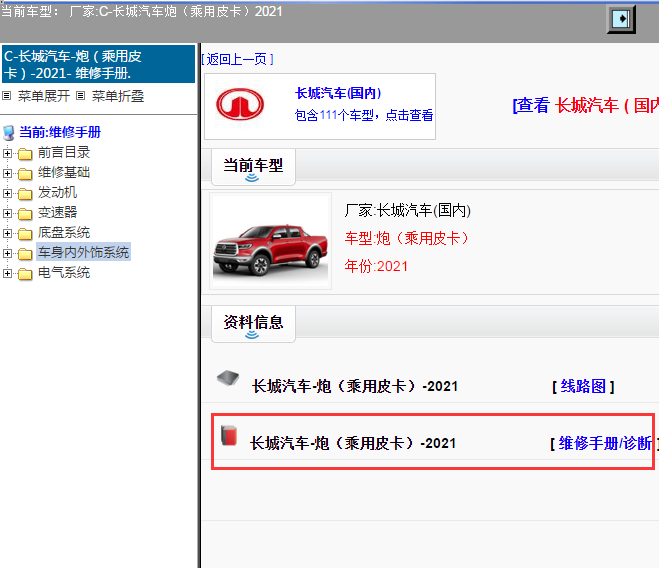The width and height of the screenshot is (659, 568).
Task: Expand the 变速器 tree node
Action: [x=7, y=214]
